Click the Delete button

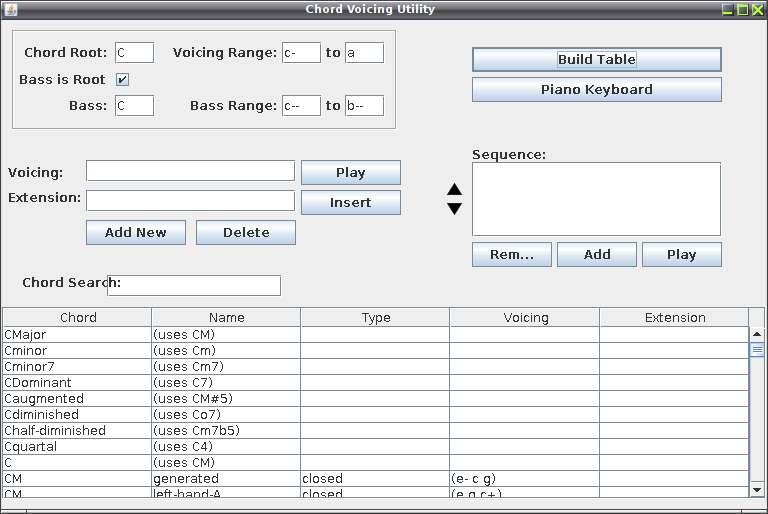point(246,232)
